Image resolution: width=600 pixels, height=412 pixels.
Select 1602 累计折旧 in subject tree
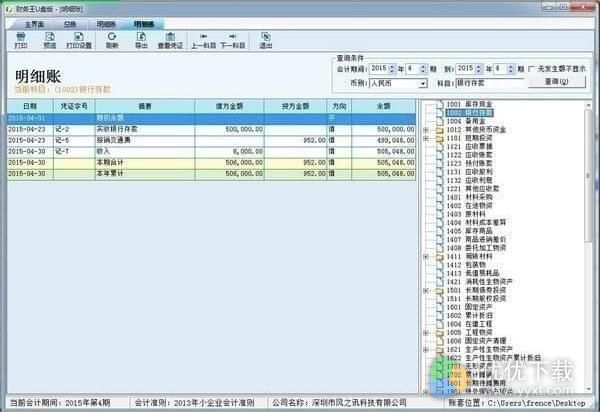tap(470, 316)
